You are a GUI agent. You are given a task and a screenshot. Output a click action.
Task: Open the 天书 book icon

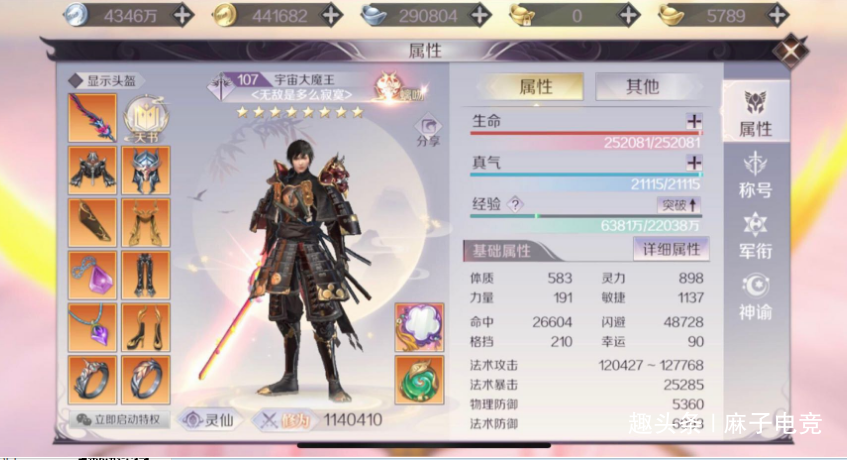click(x=145, y=119)
